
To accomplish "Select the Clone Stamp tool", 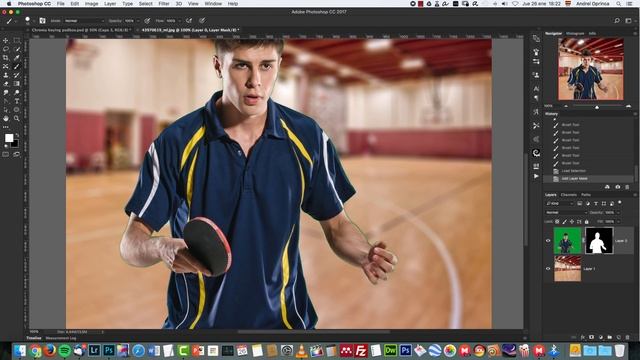I will (6, 75).
